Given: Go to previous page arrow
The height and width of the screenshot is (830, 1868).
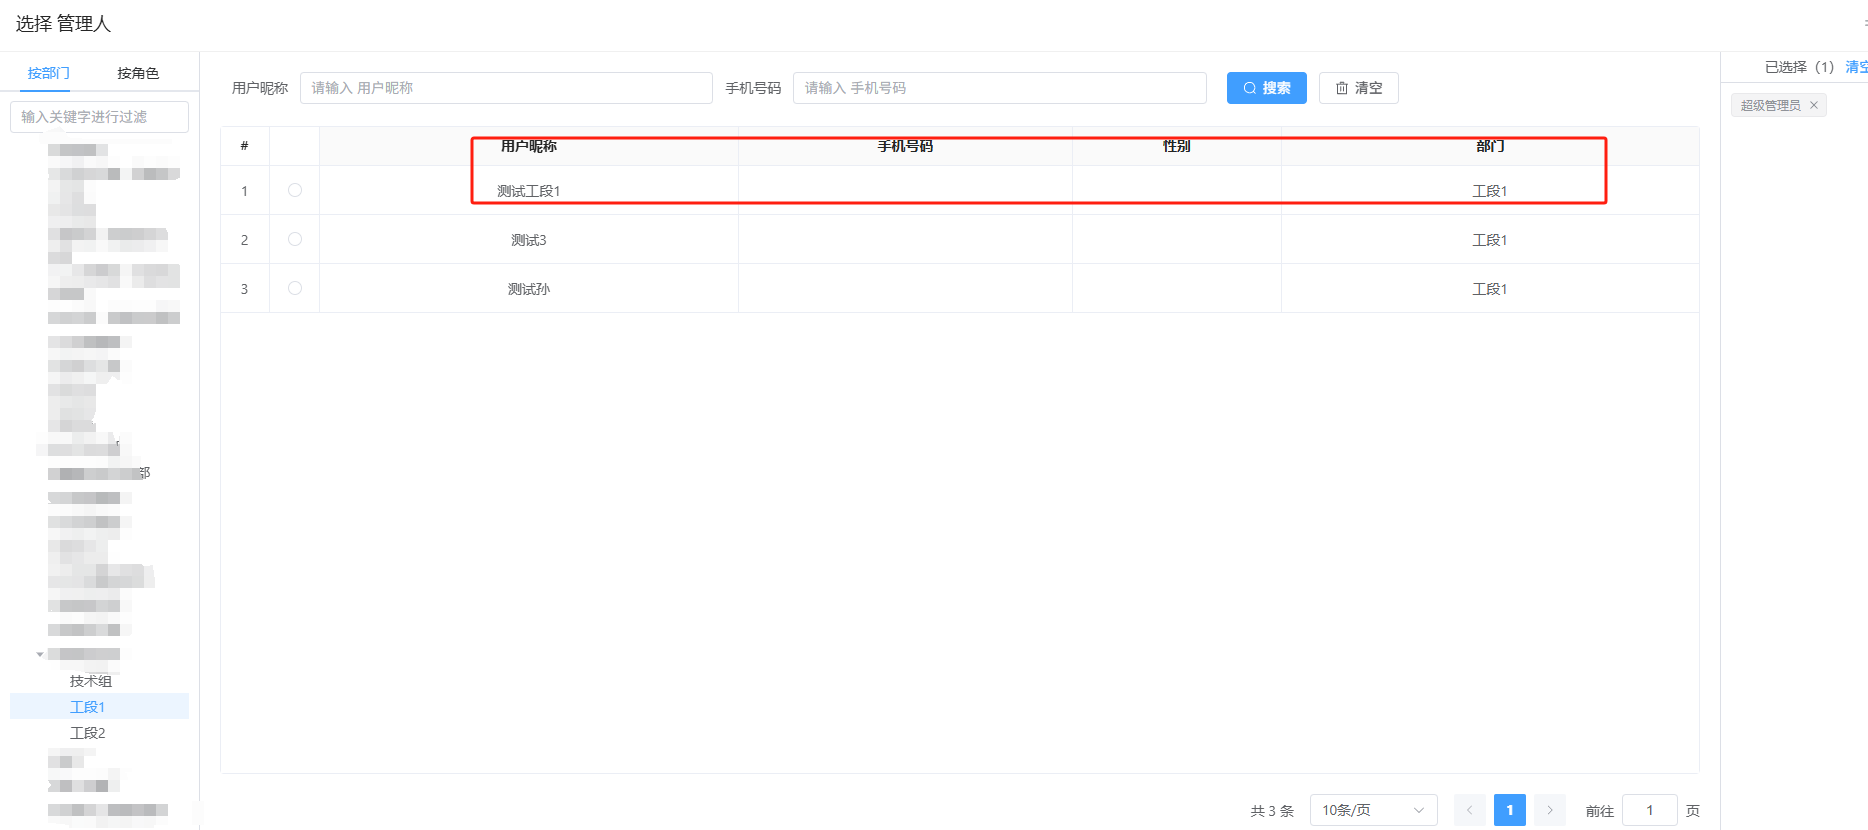Looking at the screenshot, I should 1469,810.
